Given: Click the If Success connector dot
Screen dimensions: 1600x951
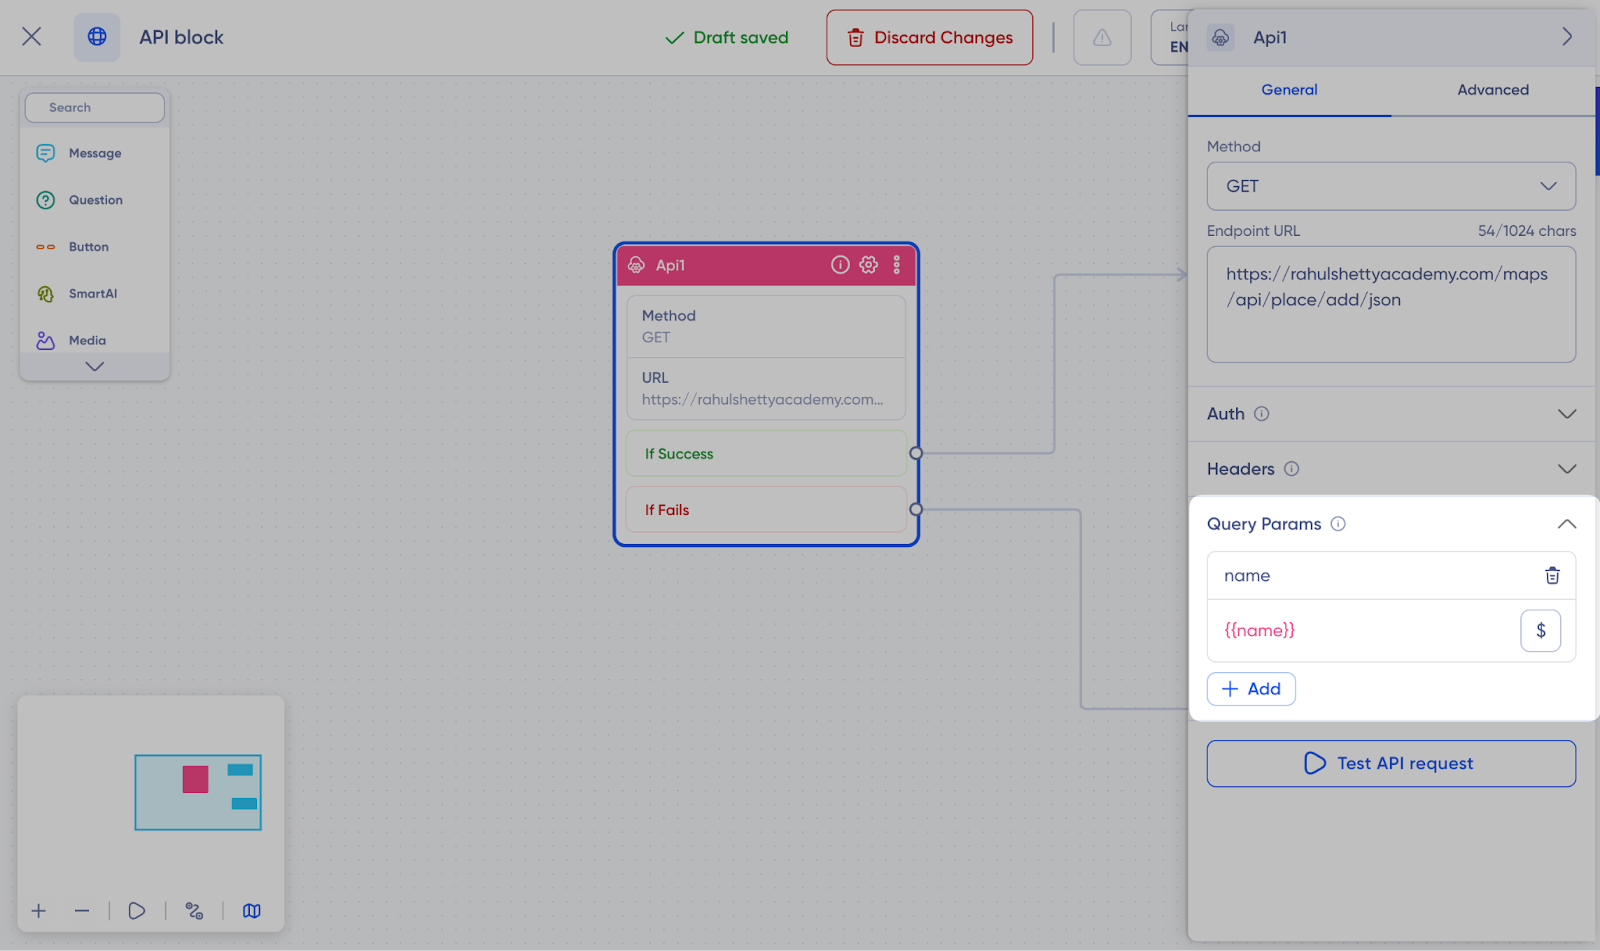Looking at the screenshot, I should coord(916,454).
